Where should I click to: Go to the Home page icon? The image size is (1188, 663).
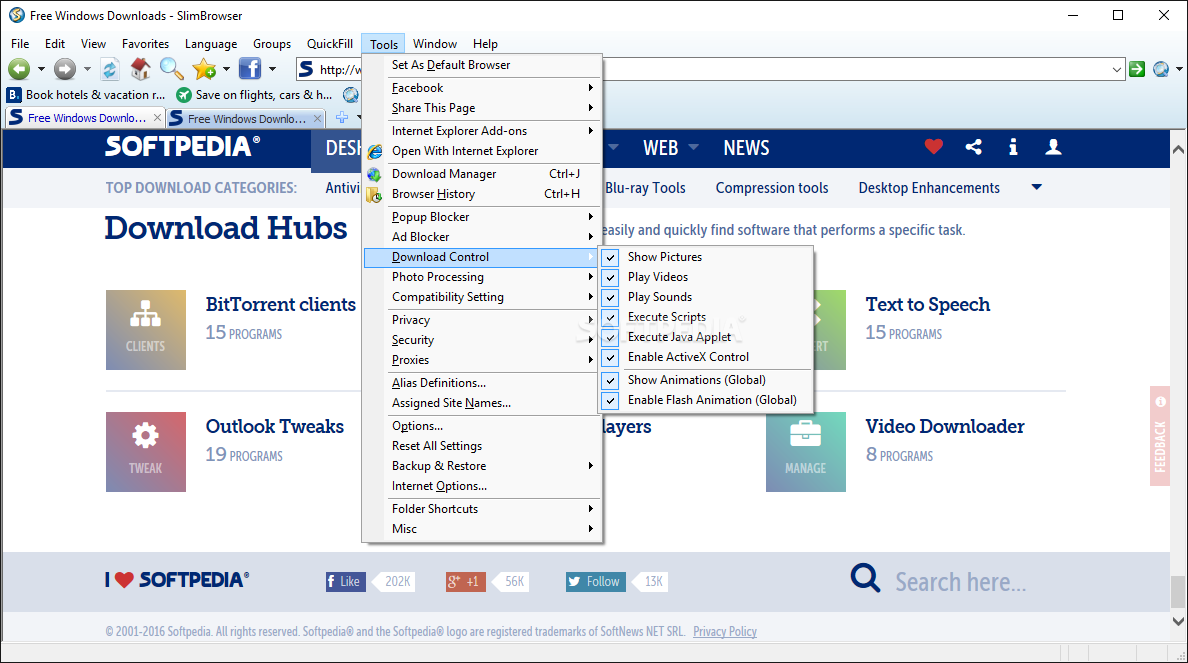pyautogui.click(x=140, y=69)
